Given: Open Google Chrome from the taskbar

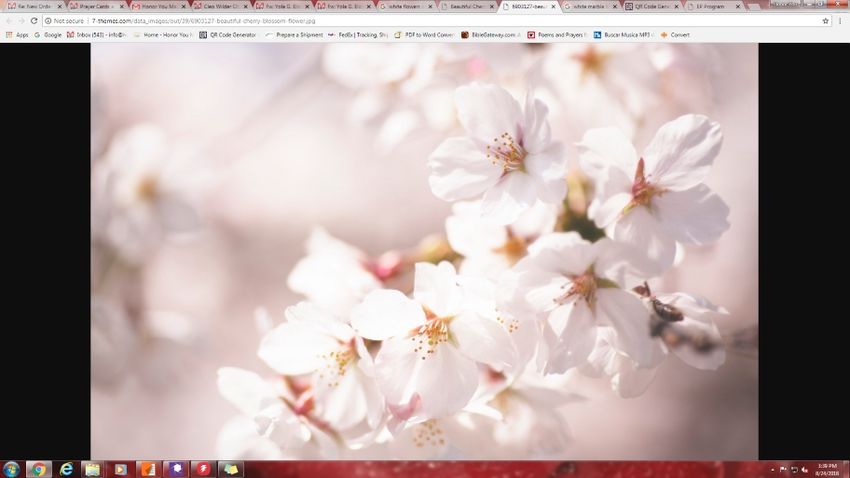Looking at the screenshot, I should click(38, 469).
